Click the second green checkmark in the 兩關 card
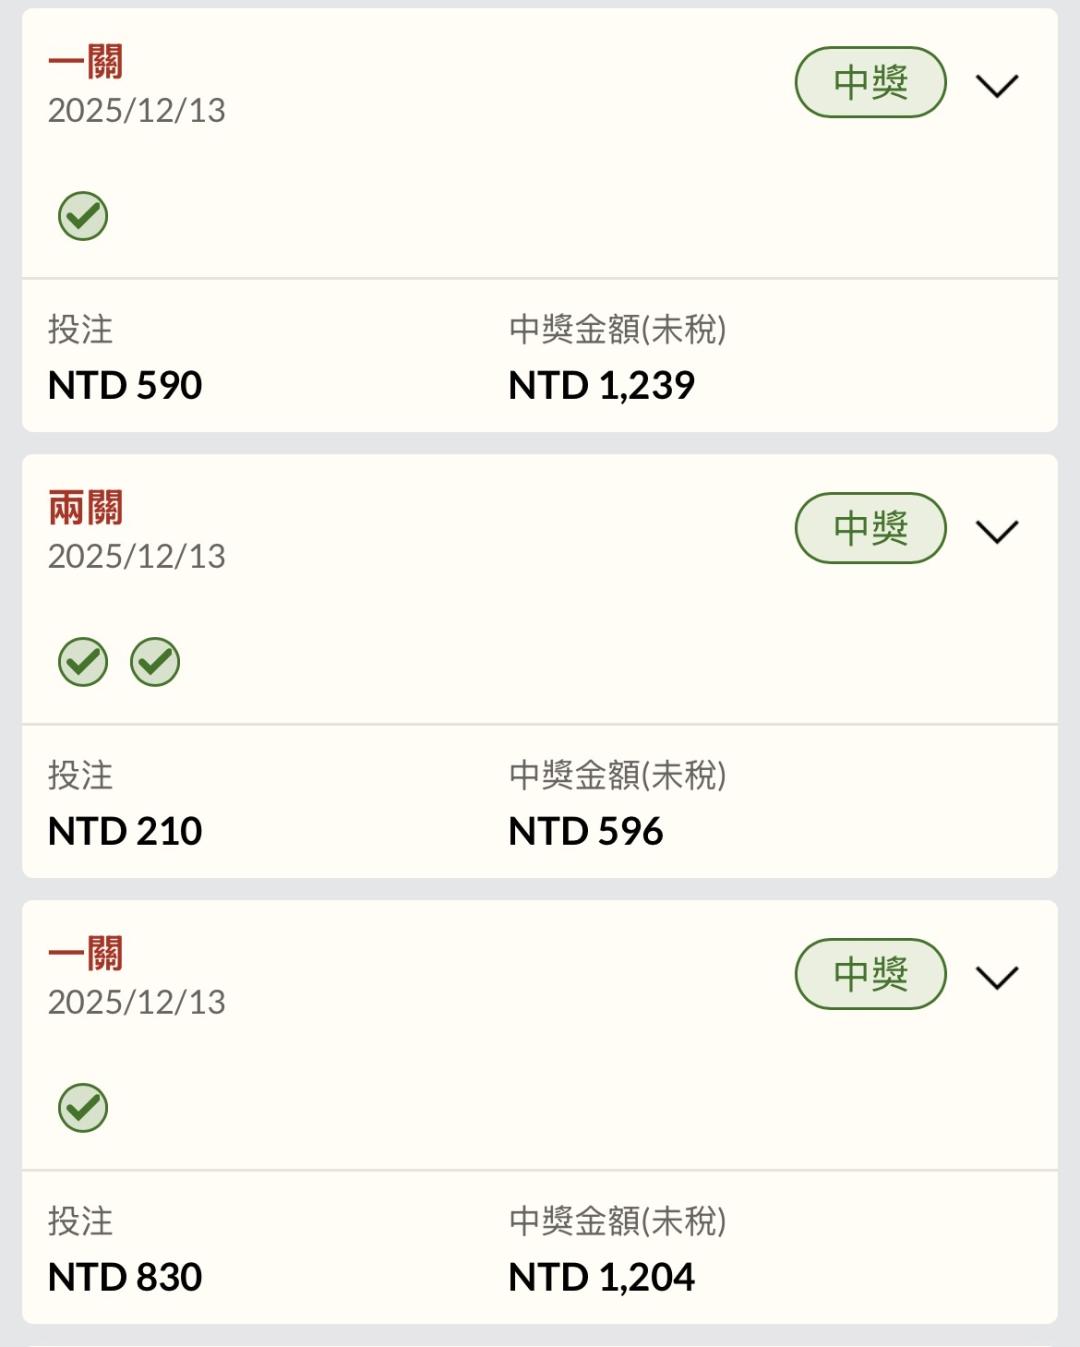The width and height of the screenshot is (1080, 1347). click(155, 662)
